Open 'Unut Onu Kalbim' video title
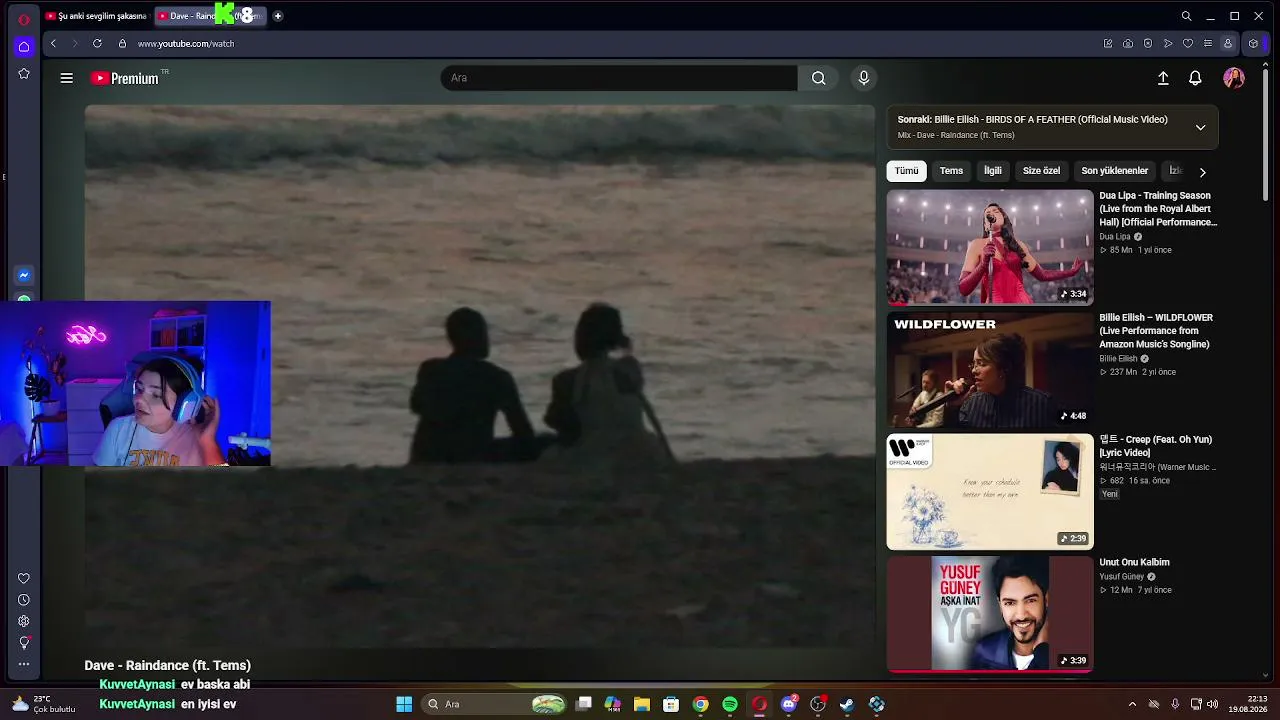This screenshot has height=720, width=1280. tap(1134, 562)
